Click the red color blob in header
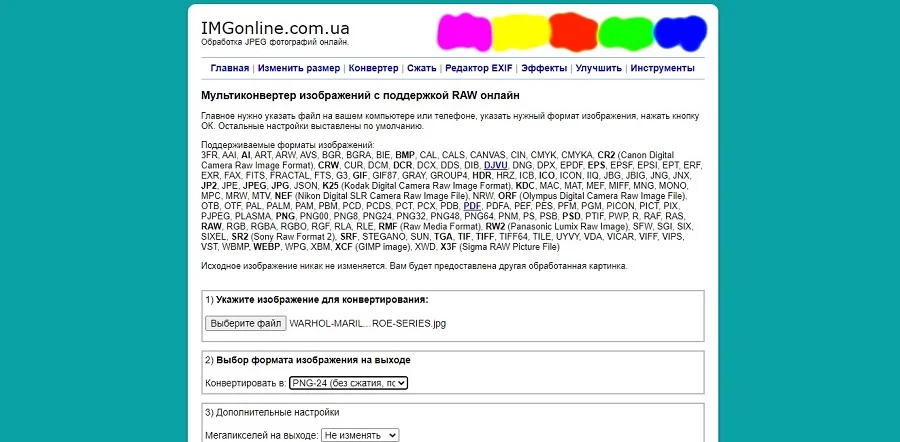900x442 pixels. pos(573,32)
